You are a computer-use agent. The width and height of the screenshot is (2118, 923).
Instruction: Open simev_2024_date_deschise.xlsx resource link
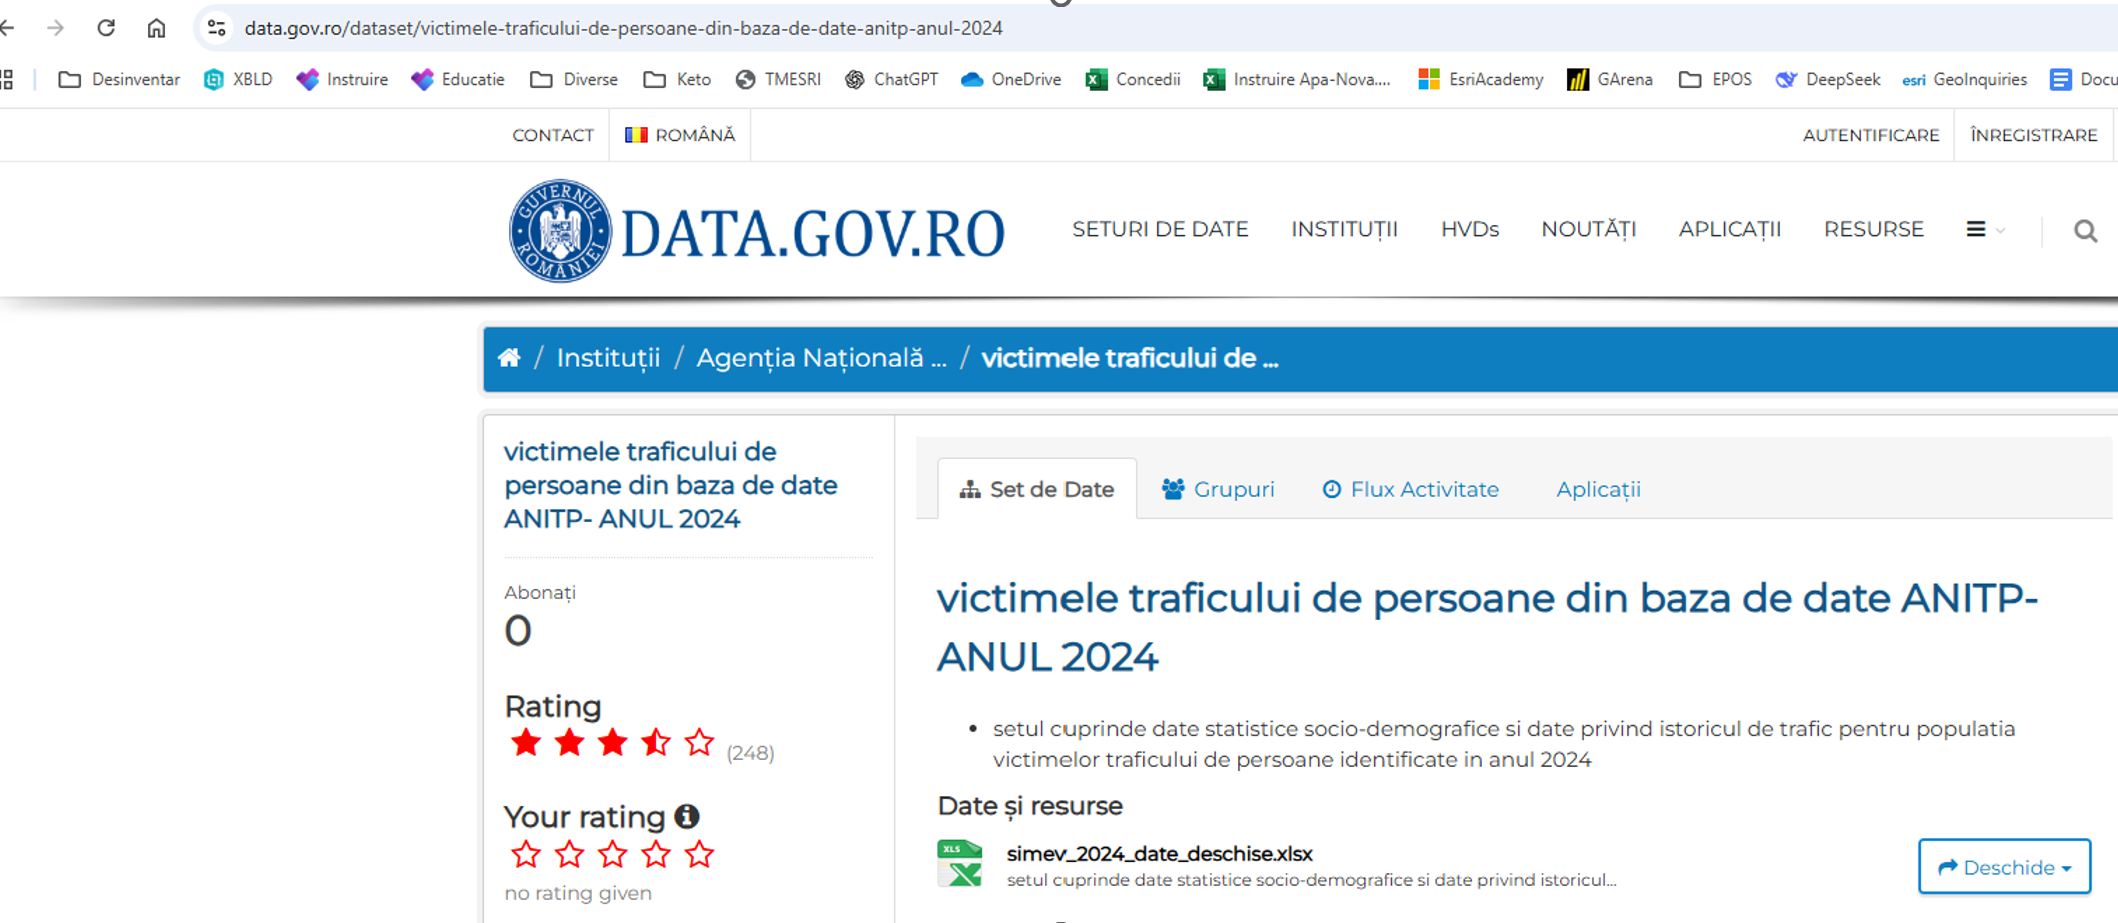pos(1159,853)
